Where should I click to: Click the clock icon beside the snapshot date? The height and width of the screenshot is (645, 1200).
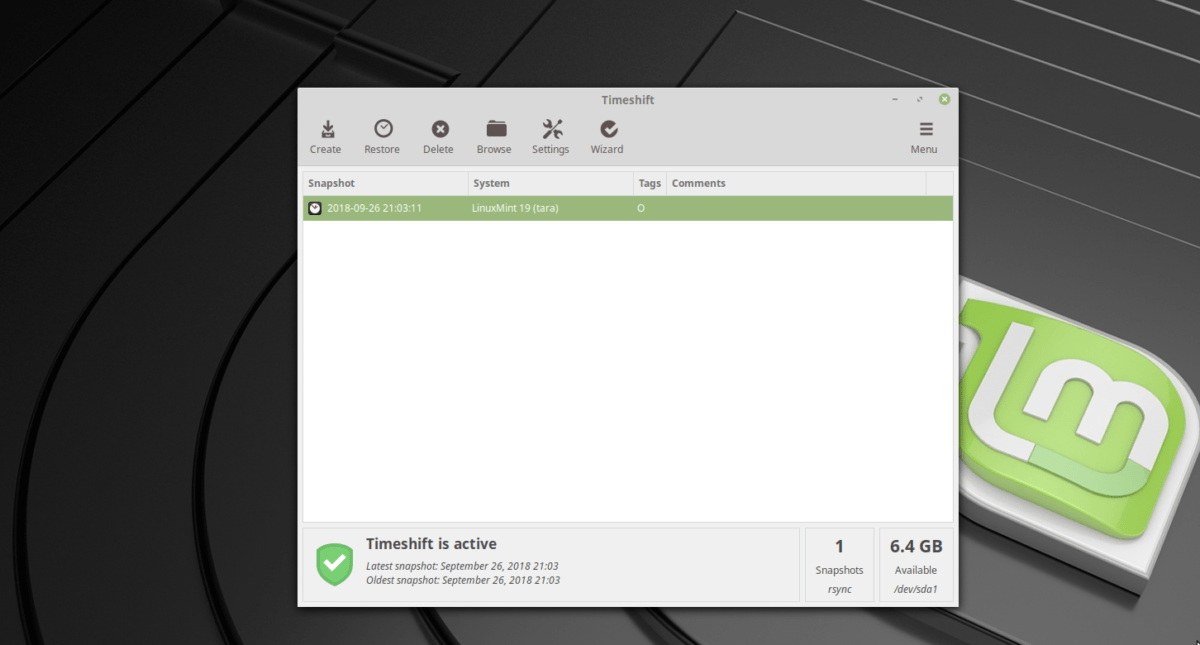315,208
